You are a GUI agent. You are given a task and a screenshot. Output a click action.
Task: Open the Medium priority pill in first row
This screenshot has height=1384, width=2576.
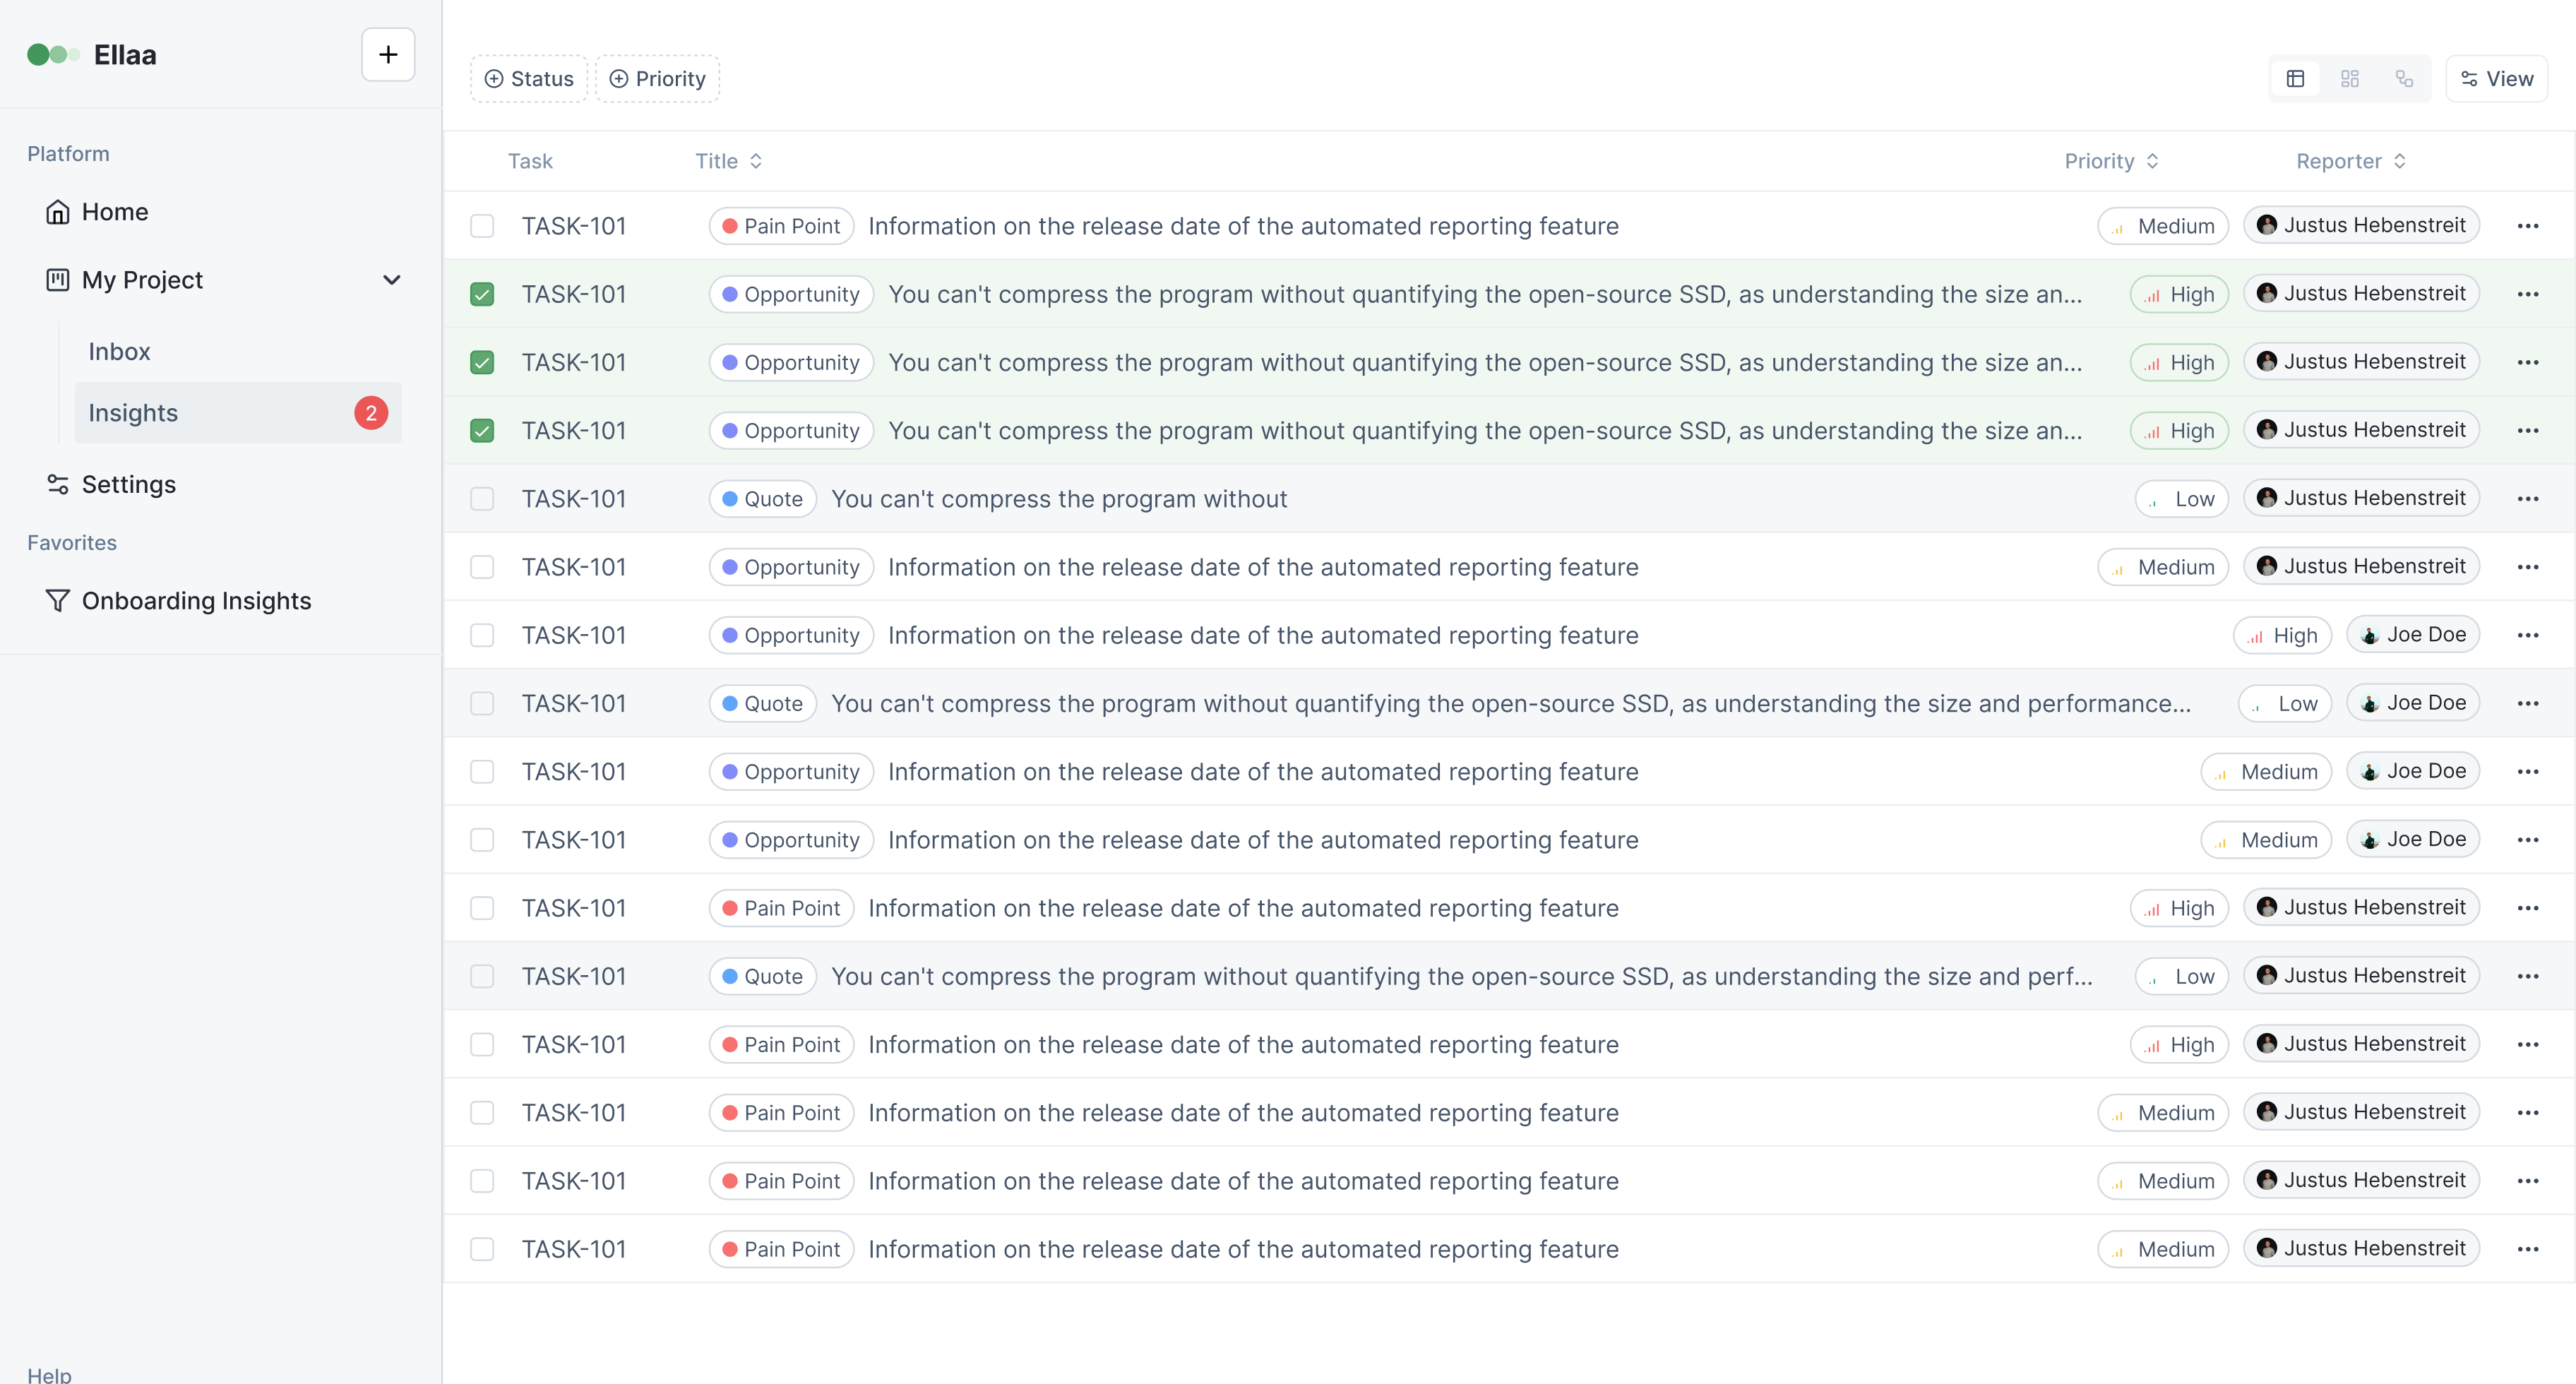tap(2163, 226)
